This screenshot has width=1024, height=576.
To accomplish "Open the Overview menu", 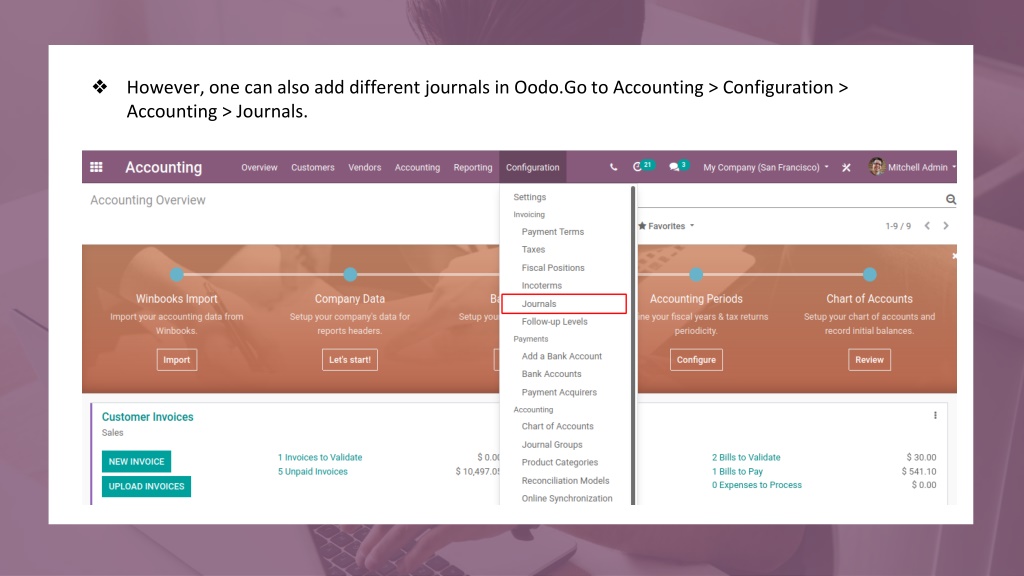I will (x=259, y=167).
